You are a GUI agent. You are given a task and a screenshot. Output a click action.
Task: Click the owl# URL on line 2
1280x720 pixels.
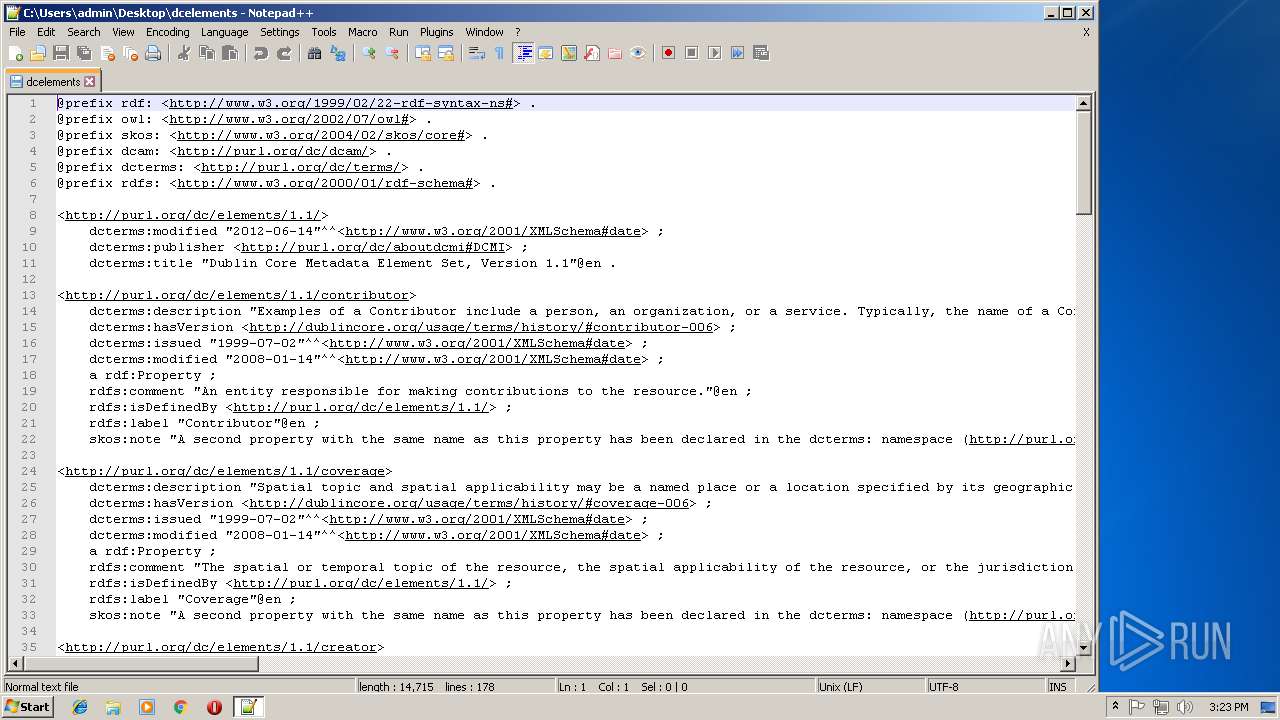click(x=289, y=119)
